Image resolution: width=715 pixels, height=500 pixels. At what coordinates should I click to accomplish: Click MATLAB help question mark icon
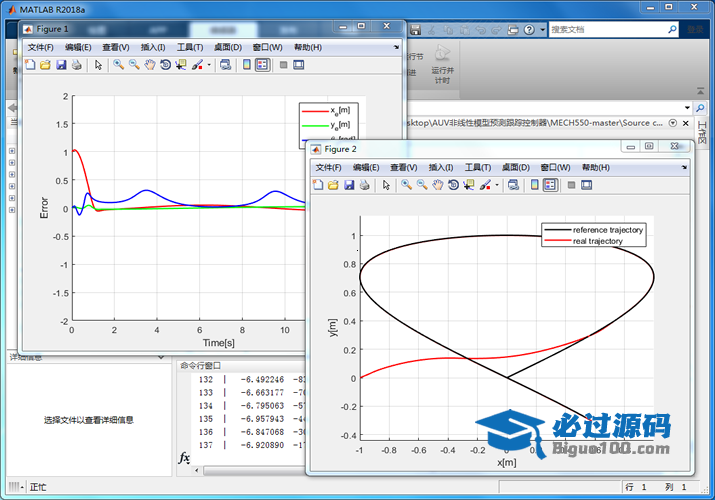(529, 30)
